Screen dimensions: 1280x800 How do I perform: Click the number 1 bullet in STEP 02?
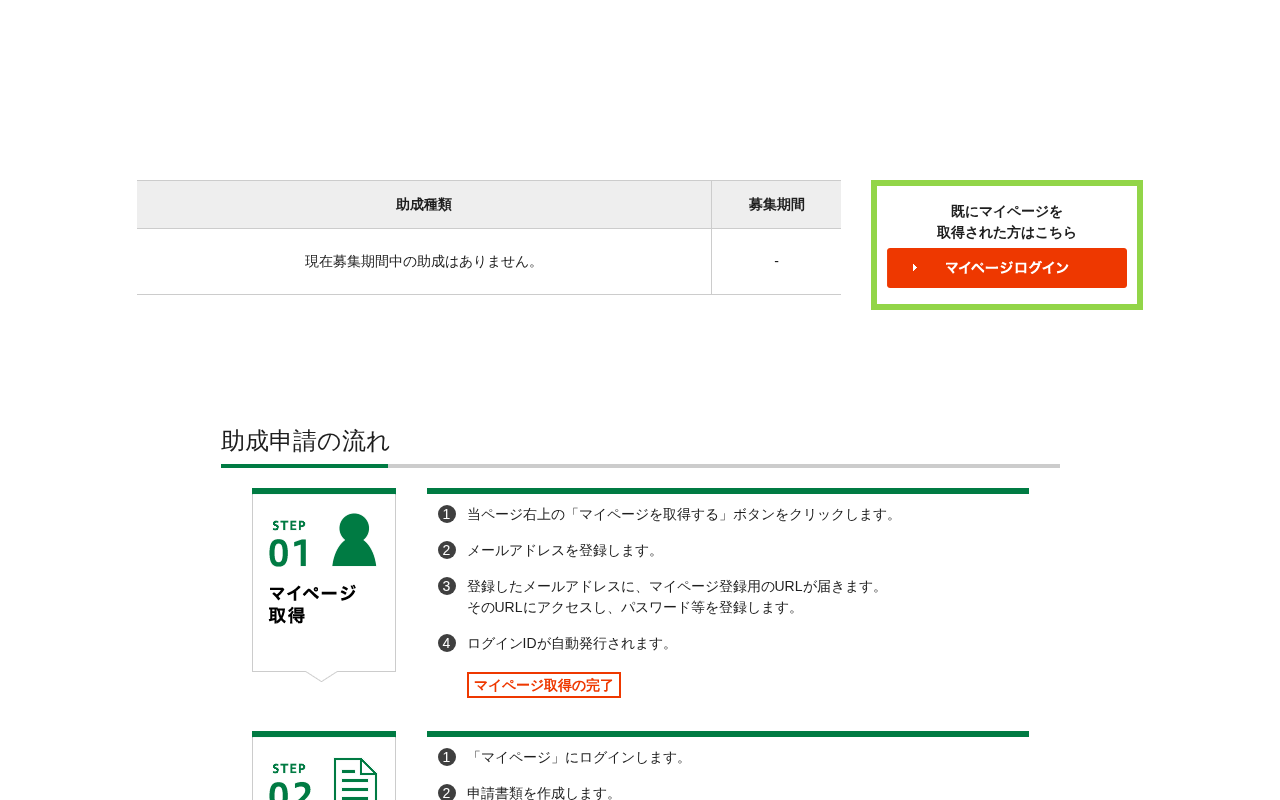tap(447, 757)
